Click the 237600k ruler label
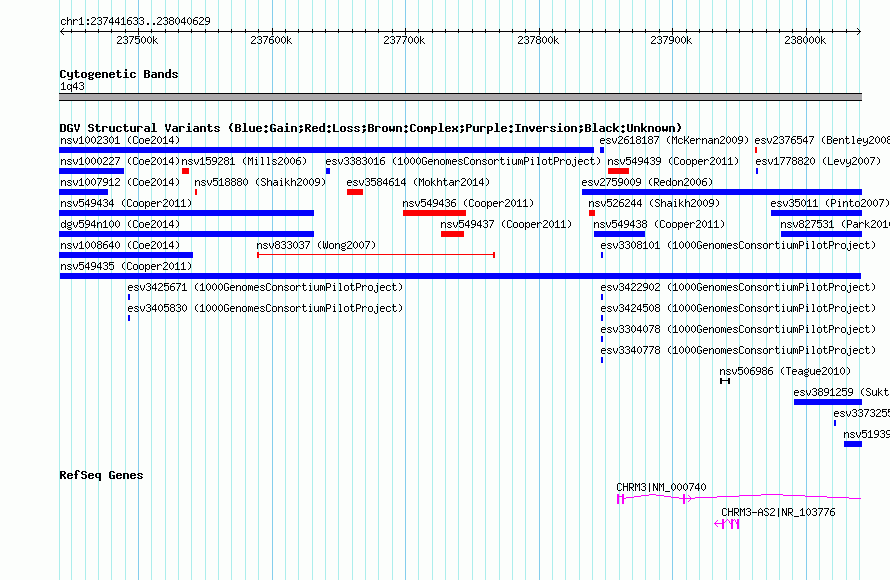The width and height of the screenshot is (890, 580). [271, 40]
